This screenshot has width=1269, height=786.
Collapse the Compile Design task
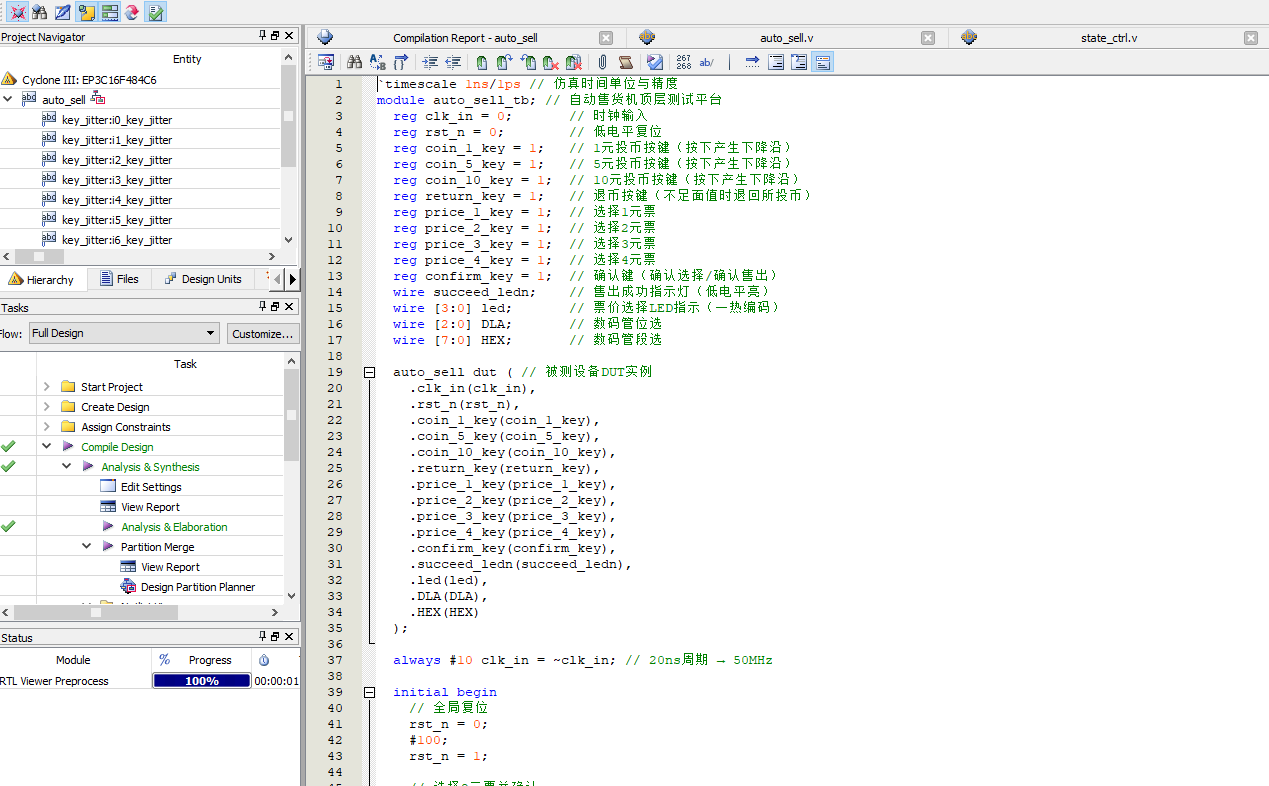46,447
